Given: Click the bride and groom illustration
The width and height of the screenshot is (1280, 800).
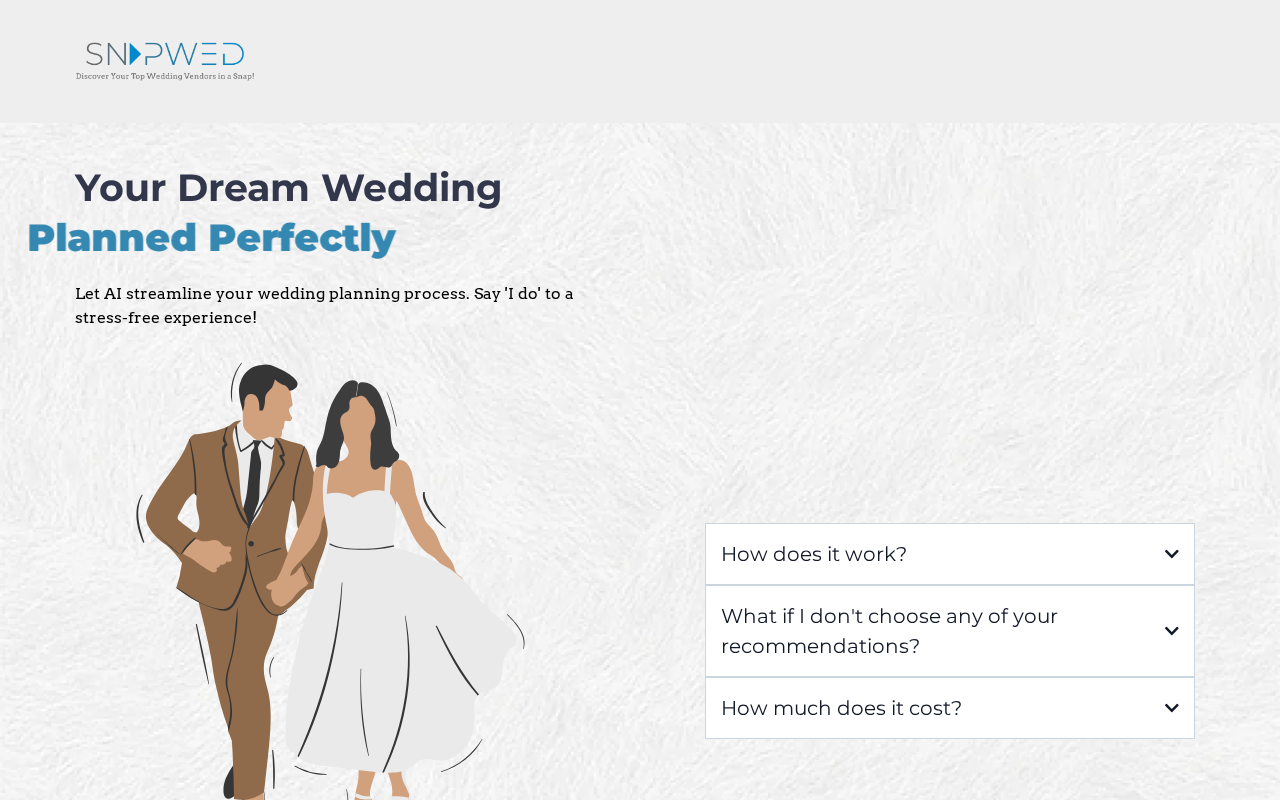Looking at the screenshot, I should 330,581.
